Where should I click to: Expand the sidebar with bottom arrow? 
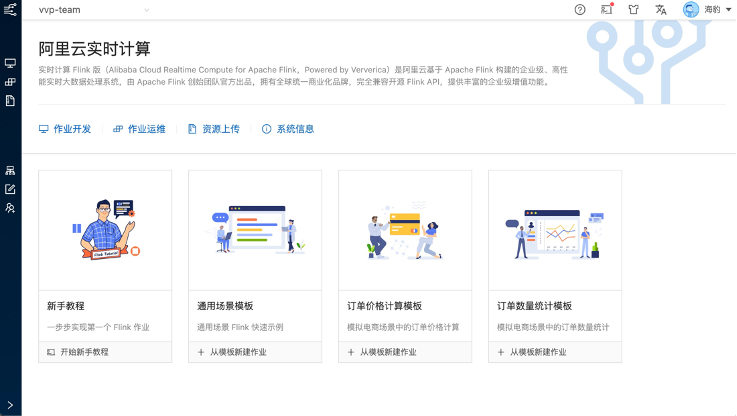pos(10,405)
